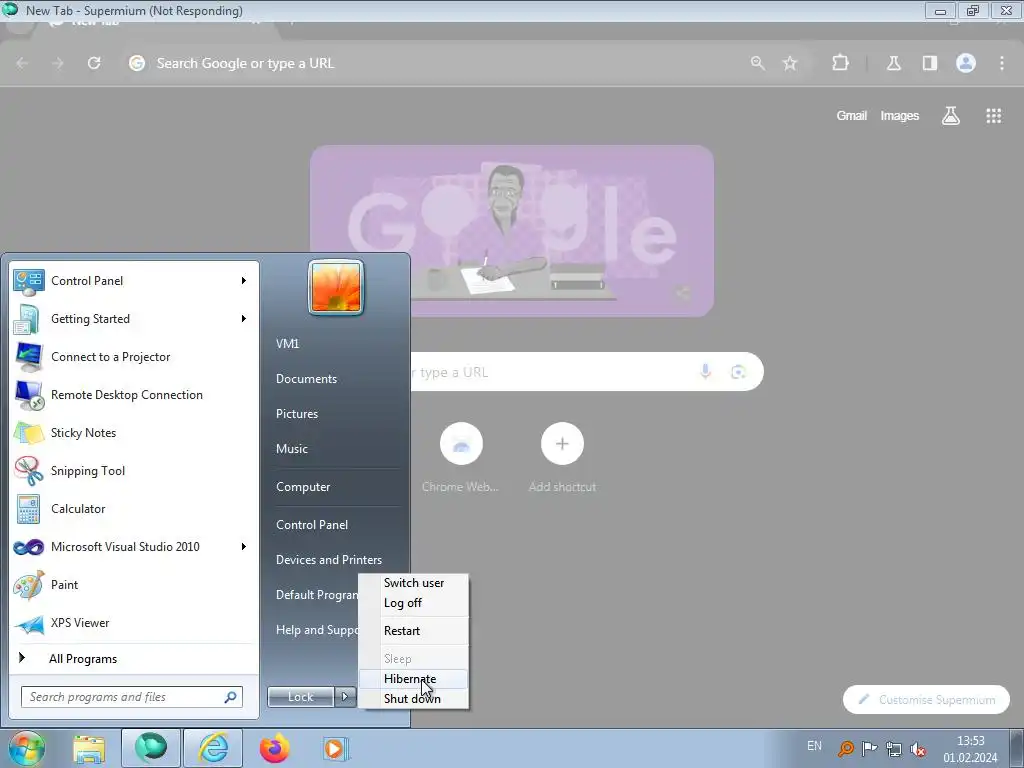The height and width of the screenshot is (768, 1024).
Task: Reload the page in Supermium
Action: 94,63
